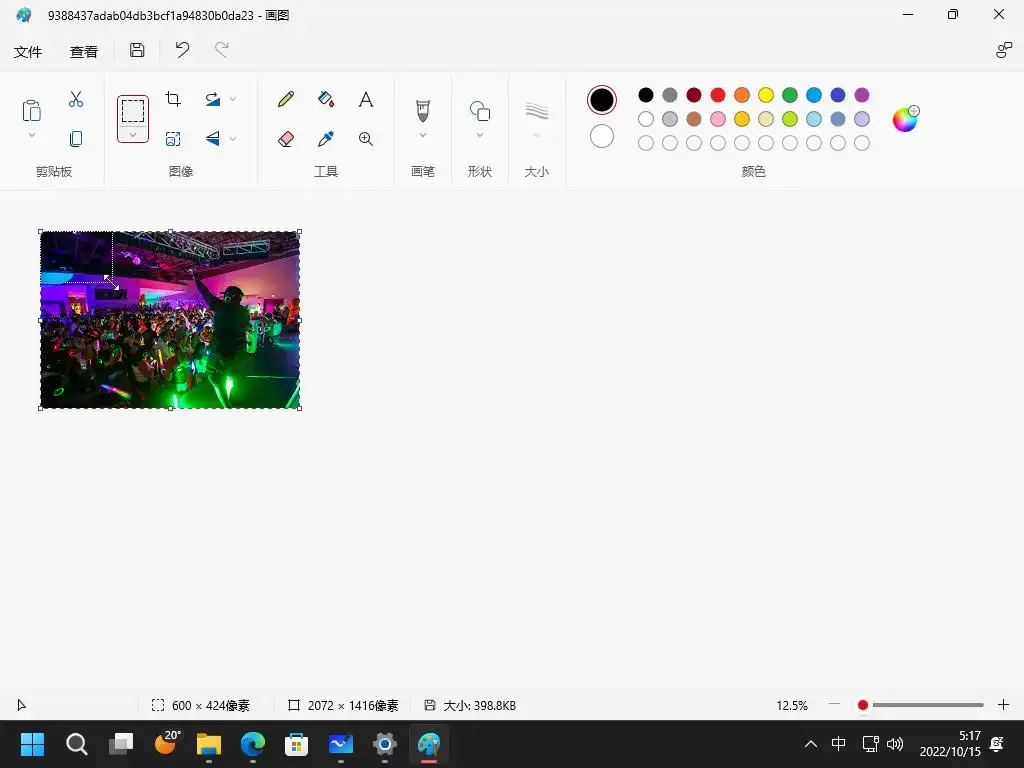Click the 600 × 424像素 selection size

[210, 705]
